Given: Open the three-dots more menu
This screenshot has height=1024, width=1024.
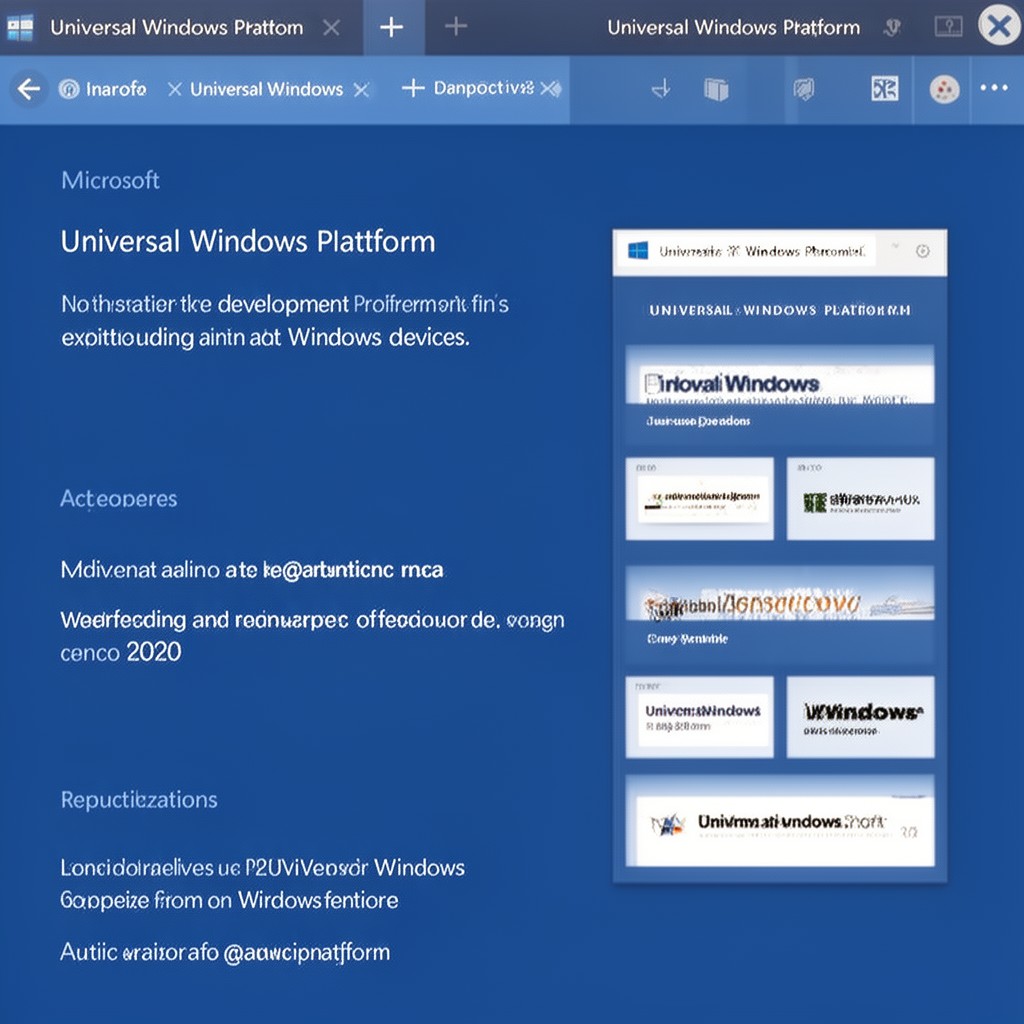Looking at the screenshot, I should pyautogui.click(x=994, y=88).
